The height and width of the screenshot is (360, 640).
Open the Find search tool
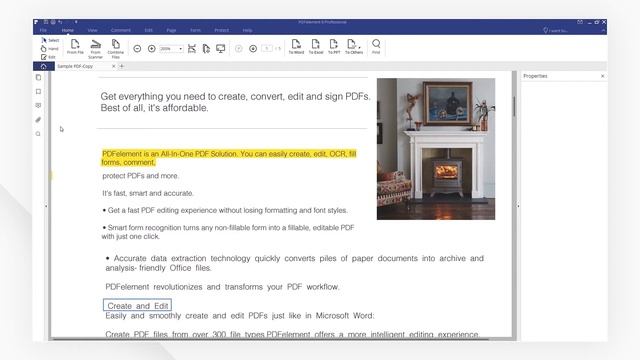376,47
